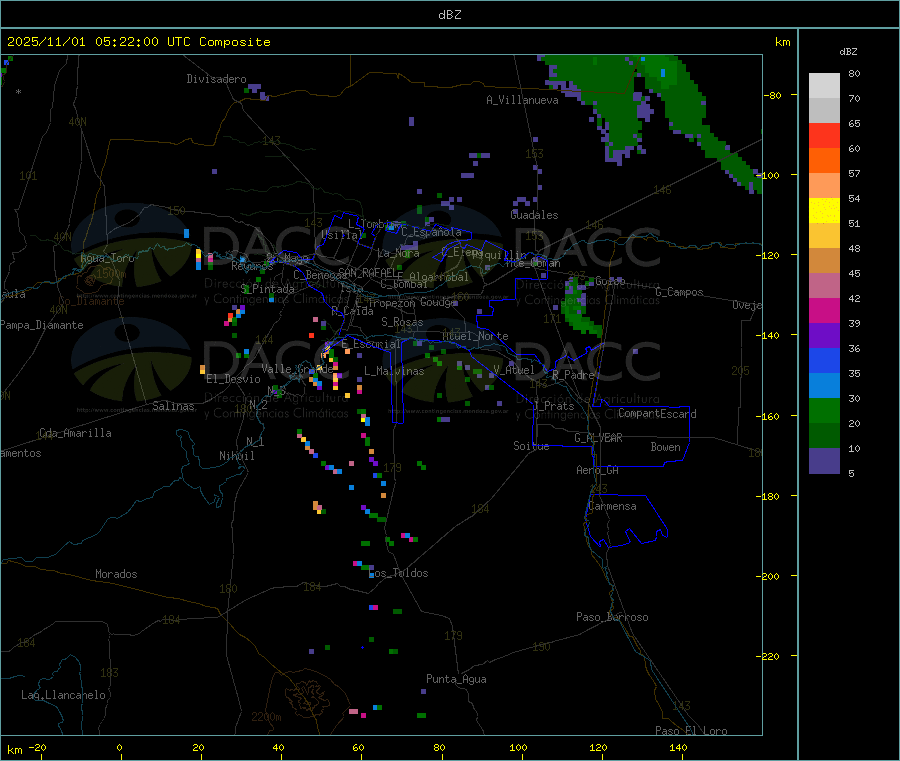
Task: Click the '140' km mark on the horizontal axis
Action: click(x=678, y=747)
